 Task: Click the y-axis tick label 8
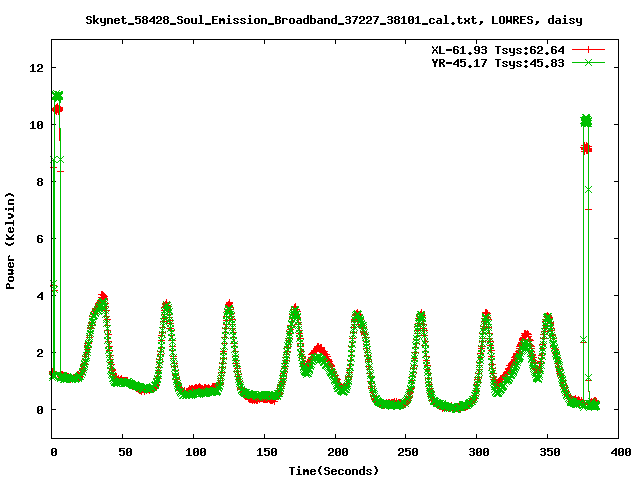(x=40, y=182)
